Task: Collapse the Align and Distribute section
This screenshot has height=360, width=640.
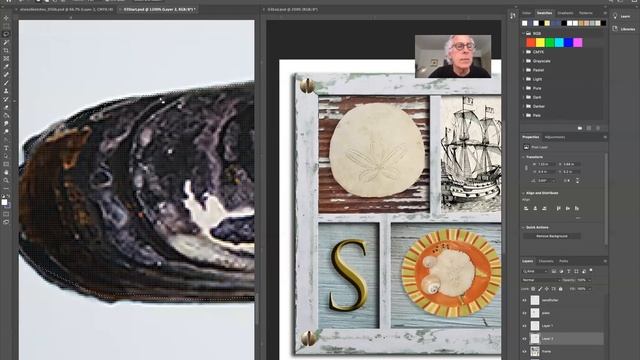Action: point(523,193)
